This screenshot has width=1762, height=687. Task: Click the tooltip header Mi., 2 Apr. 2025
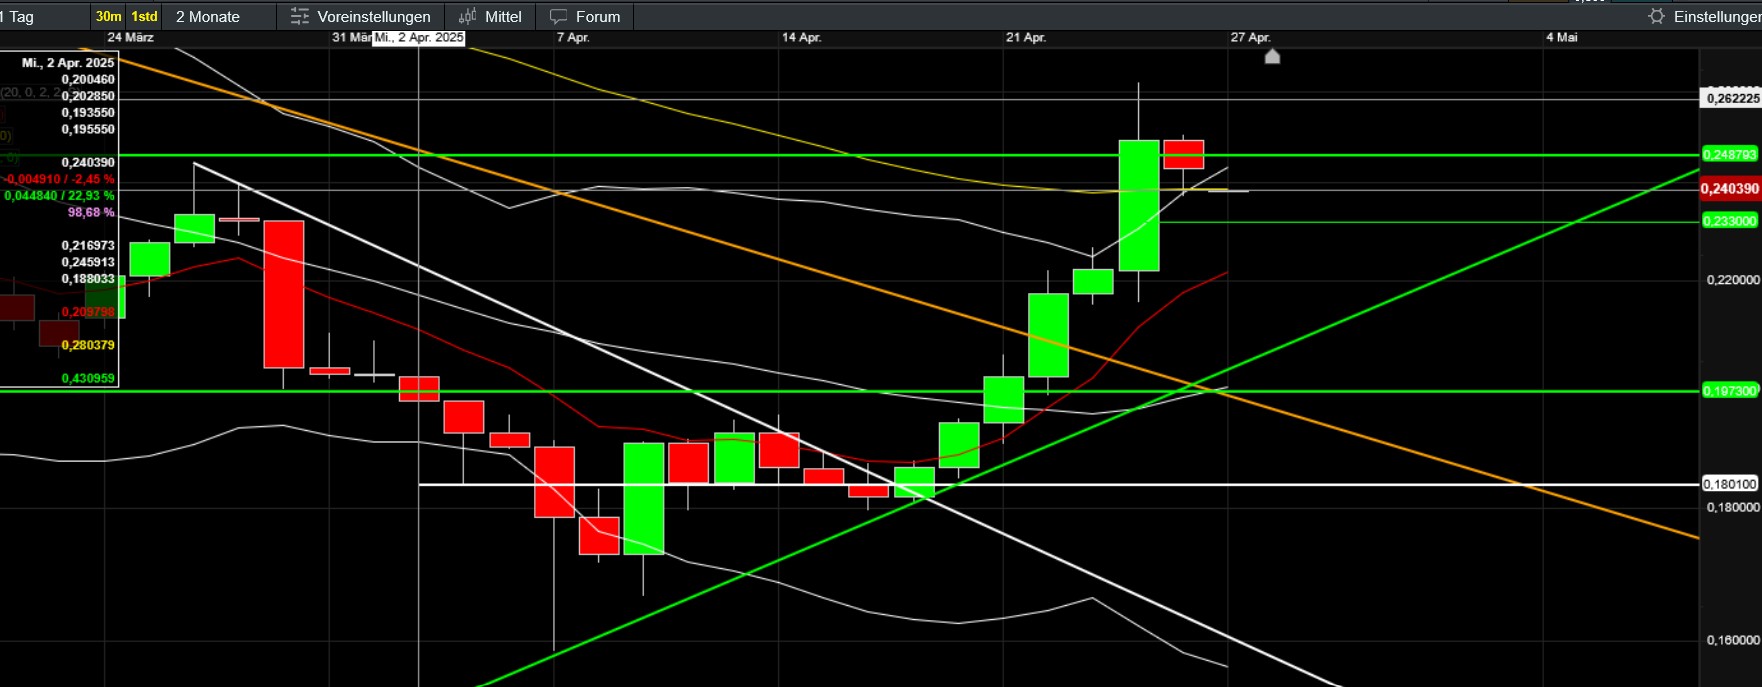(68, 62)
